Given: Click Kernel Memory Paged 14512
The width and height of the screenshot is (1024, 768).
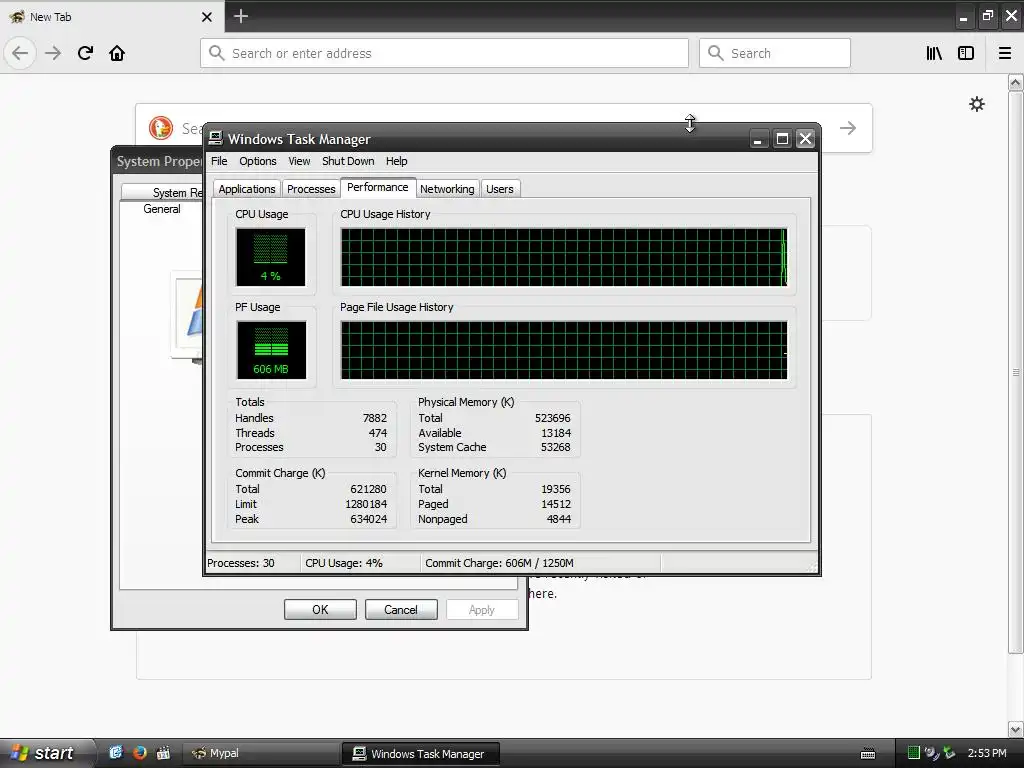Looking at the screenshot, I should click(x=556, y=504).
